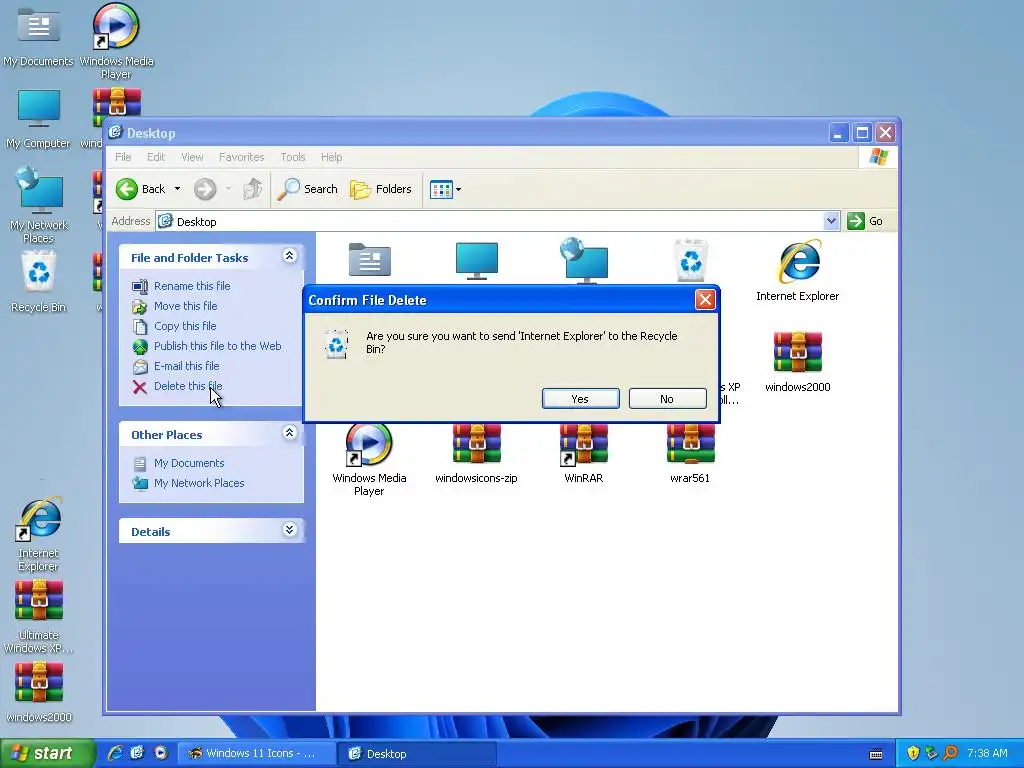Switch to Windows 11 Icons taskbar button

point(256,753)
